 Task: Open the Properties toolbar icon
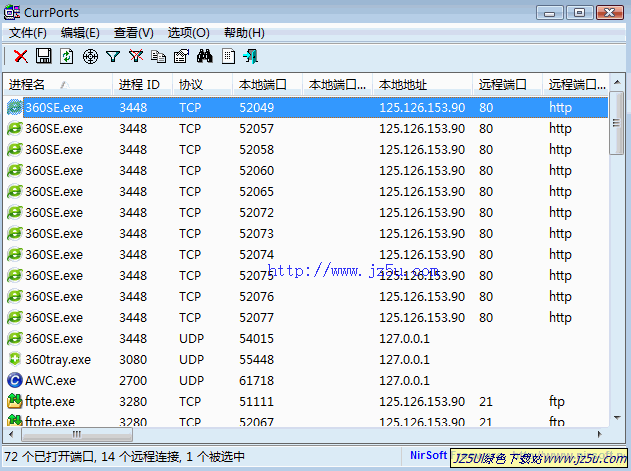pyautogui.click(x=181, y=56)
